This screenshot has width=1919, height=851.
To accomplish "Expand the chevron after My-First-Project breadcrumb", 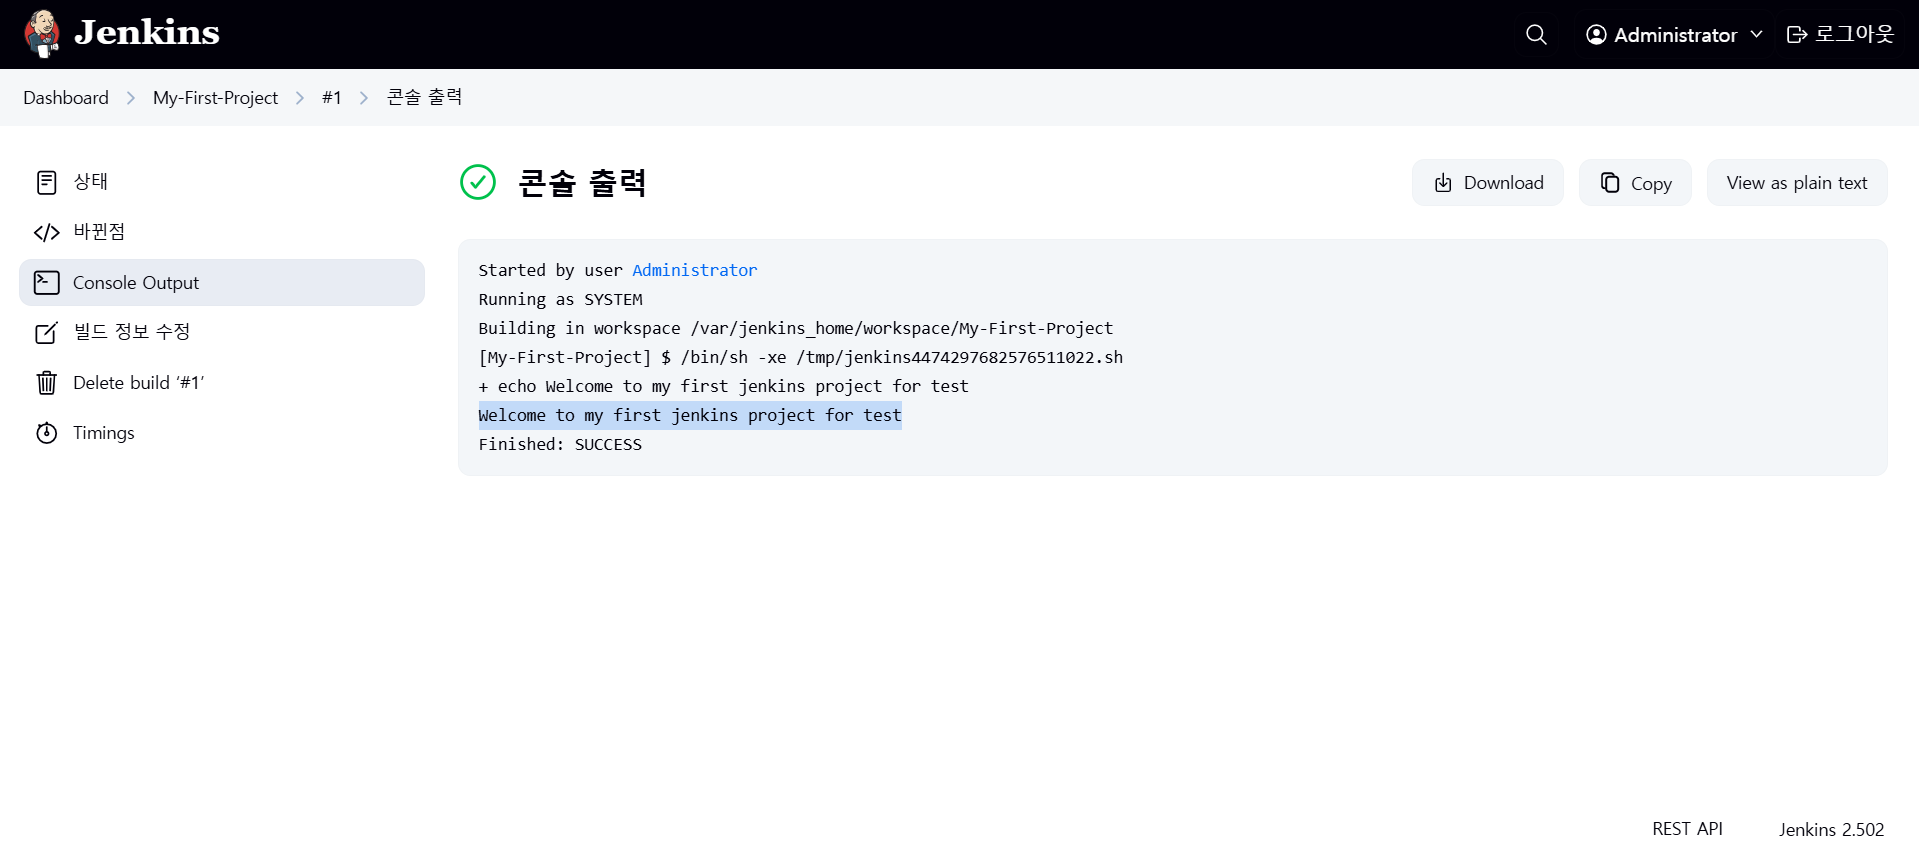I will pos(300,98).
